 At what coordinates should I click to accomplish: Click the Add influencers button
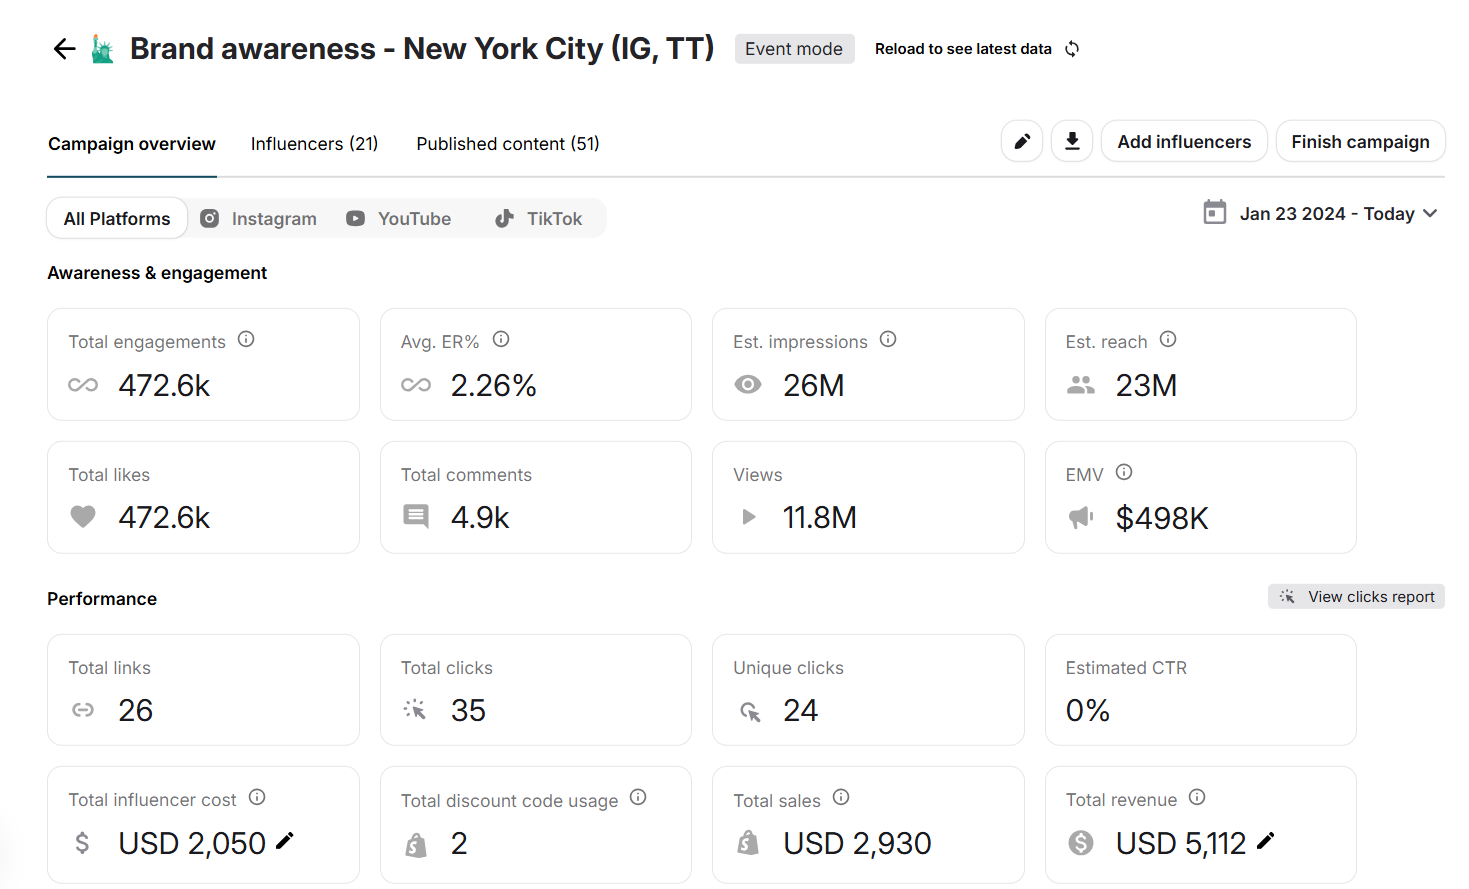(1184, 142)
